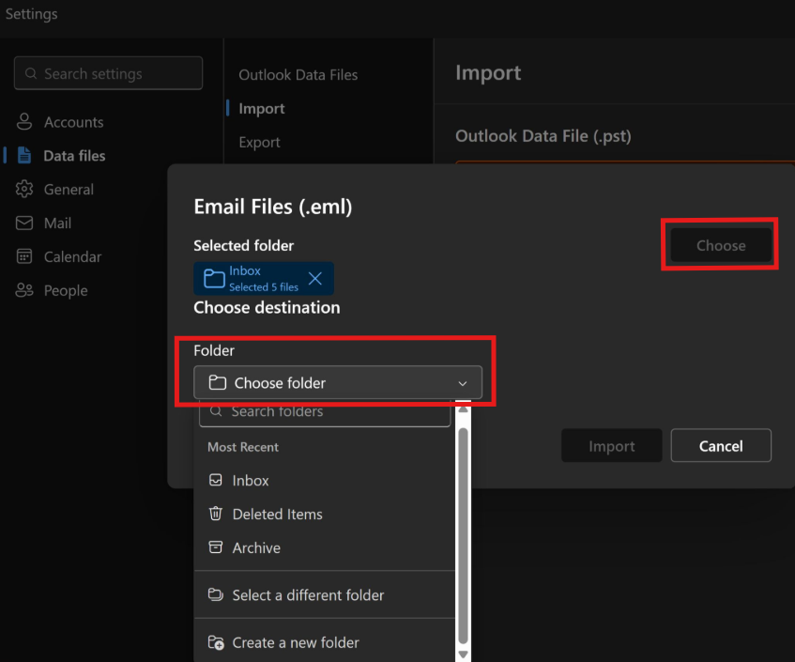This screenshot has height=662, width=795.
Task: Open the General gear icon
Action: pos(24,189)
